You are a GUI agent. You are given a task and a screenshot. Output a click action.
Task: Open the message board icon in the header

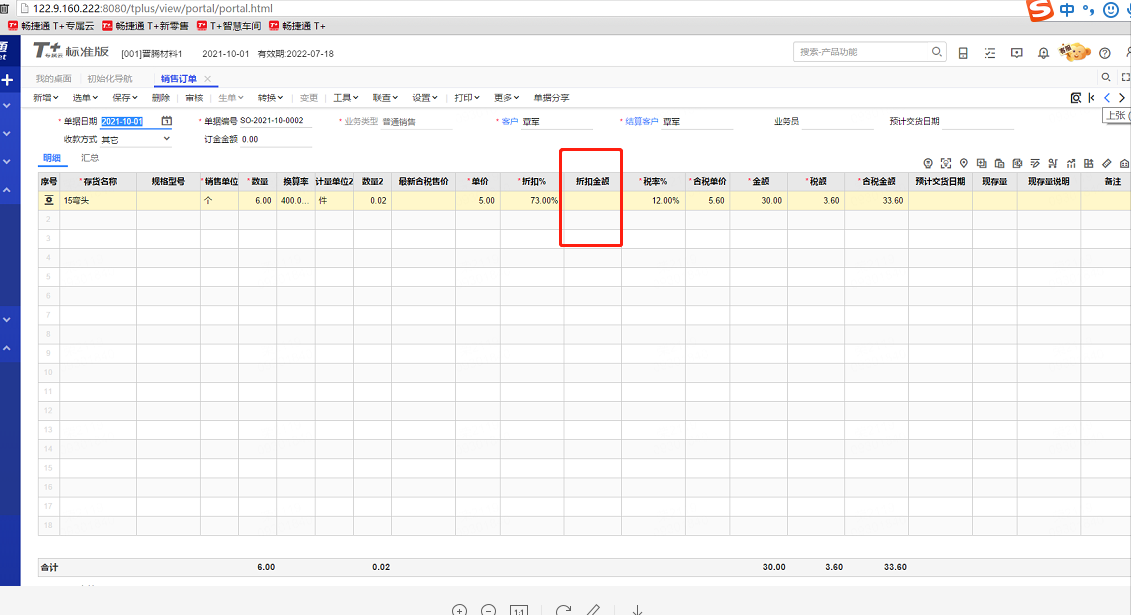click(x=1016, y=53)
